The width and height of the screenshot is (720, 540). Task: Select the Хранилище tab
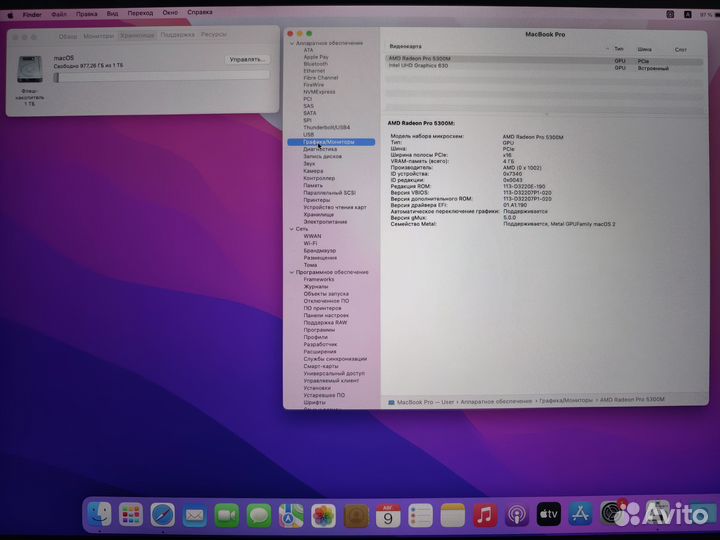137,35
